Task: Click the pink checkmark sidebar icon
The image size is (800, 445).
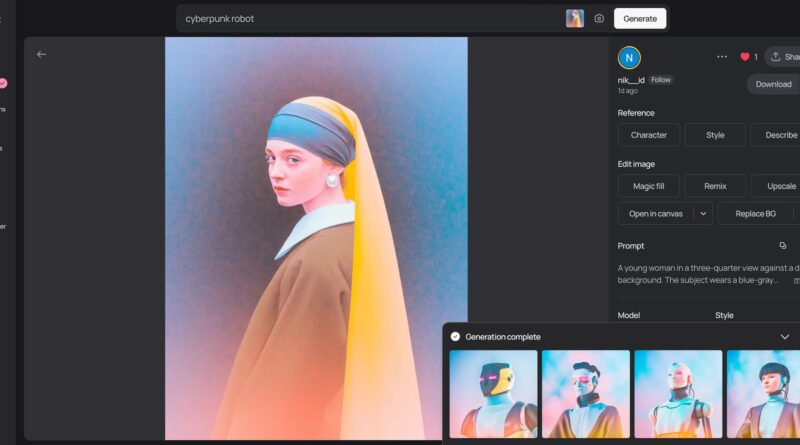Action: point(3,83)
